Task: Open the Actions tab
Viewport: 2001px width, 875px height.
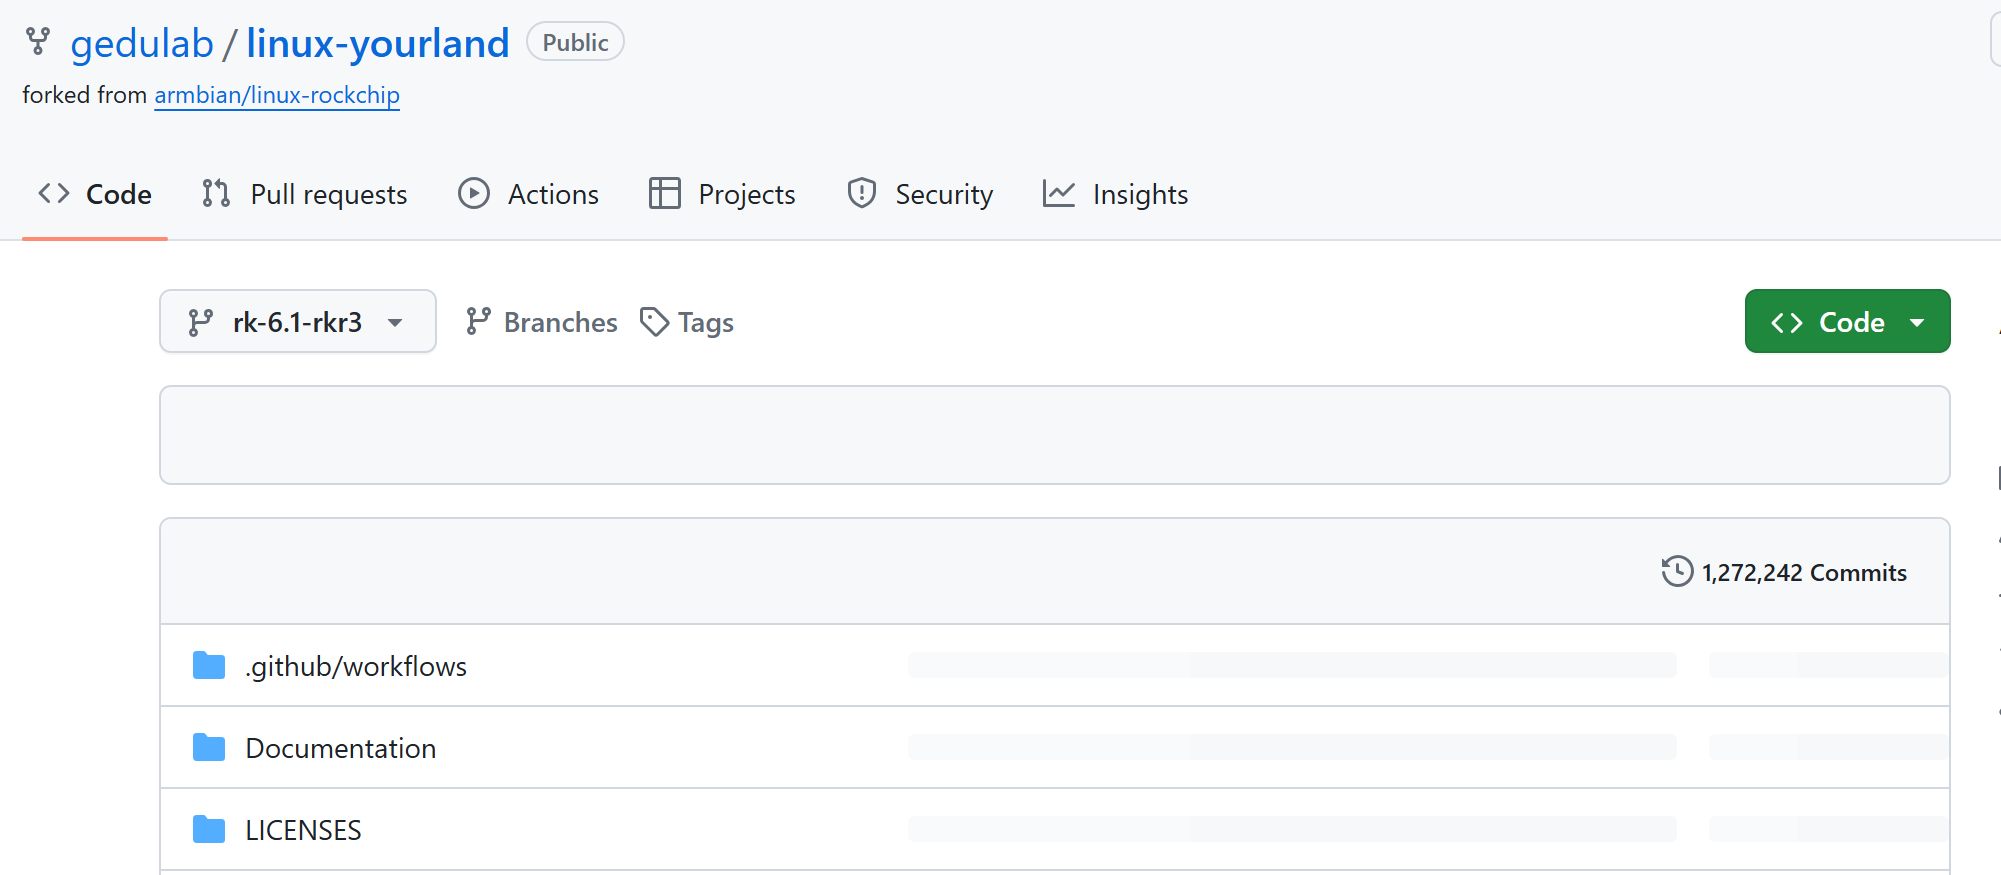Action: click(x=528, y=194)
